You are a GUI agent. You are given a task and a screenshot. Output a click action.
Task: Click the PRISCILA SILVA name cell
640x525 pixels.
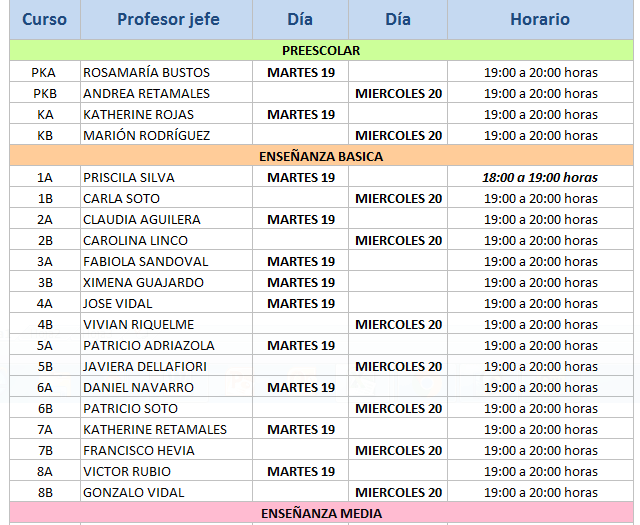tap(129, 177)
